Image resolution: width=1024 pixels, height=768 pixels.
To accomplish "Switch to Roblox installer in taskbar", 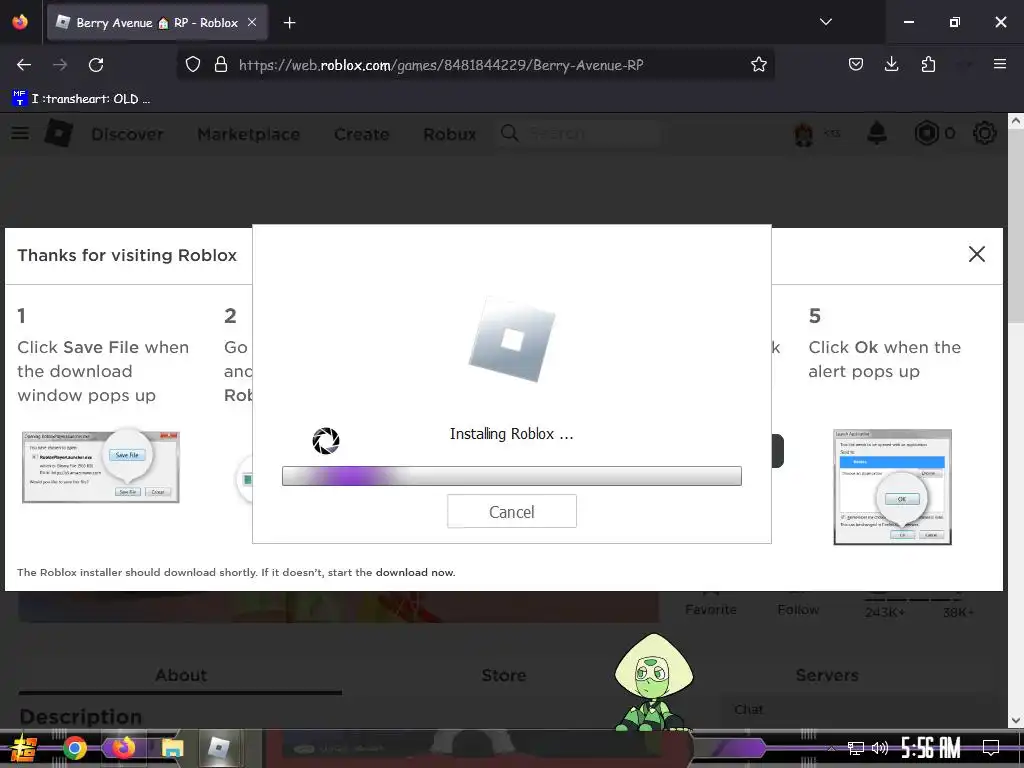I will [x=219, y=748].
